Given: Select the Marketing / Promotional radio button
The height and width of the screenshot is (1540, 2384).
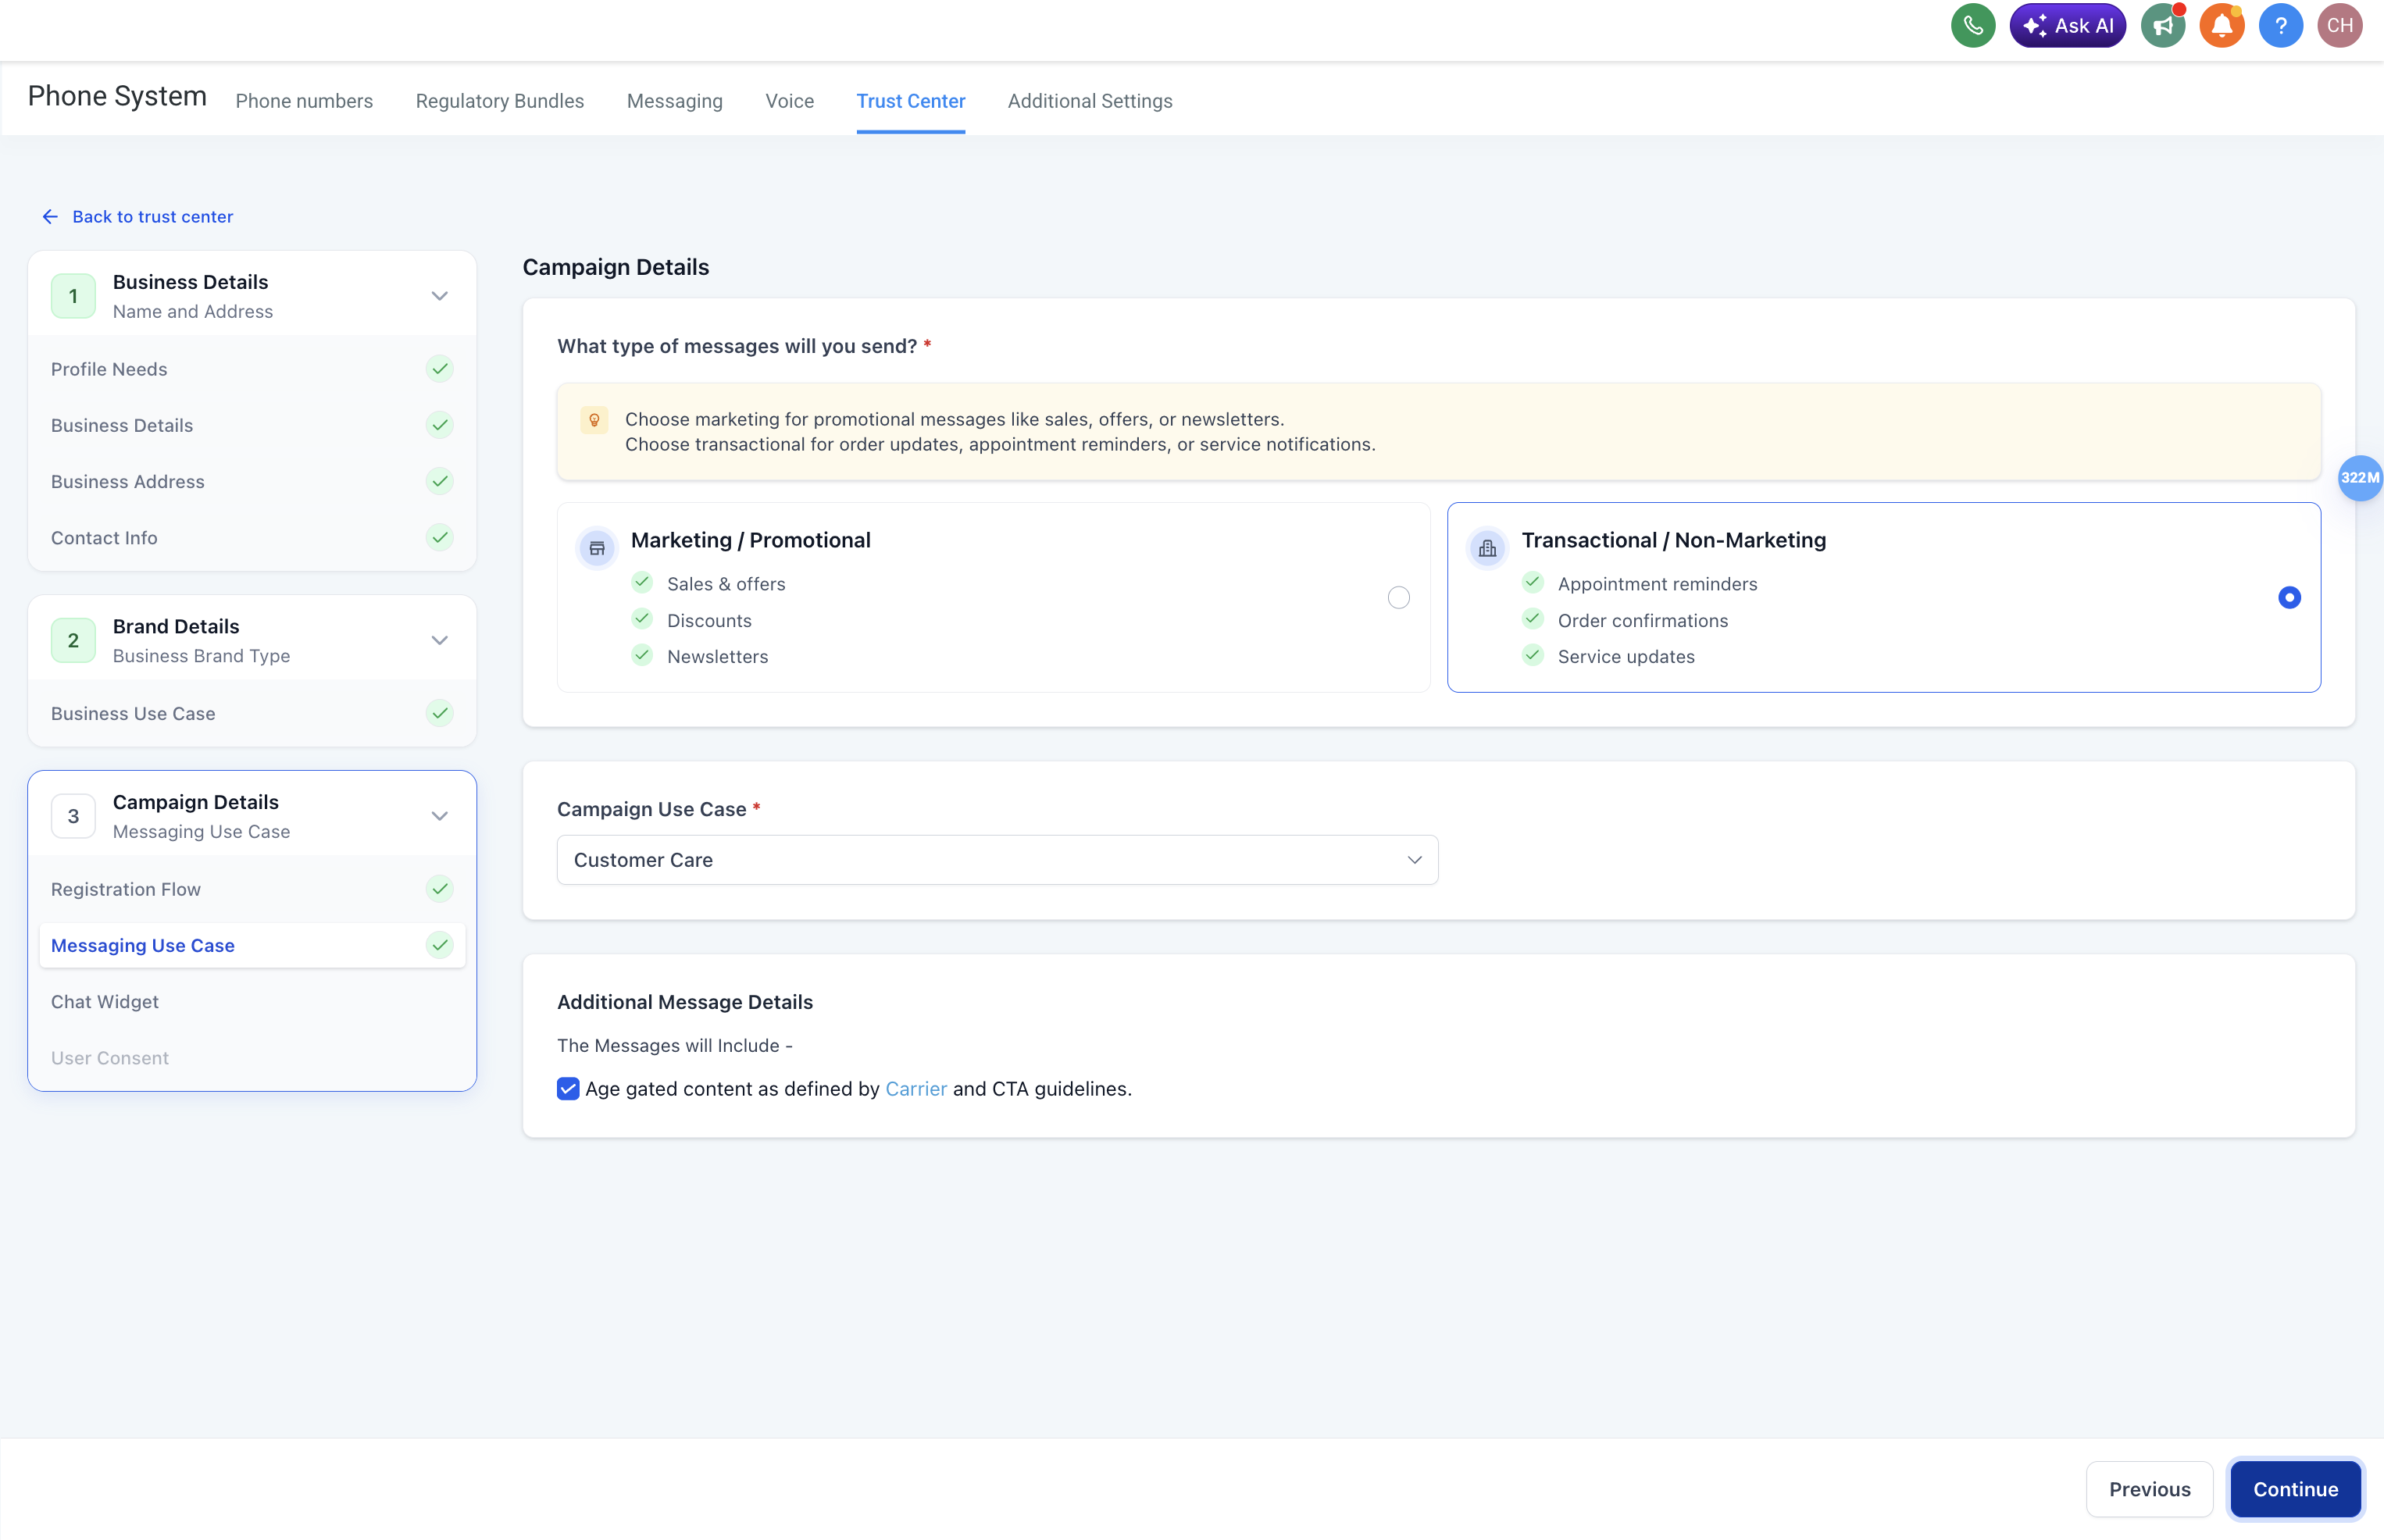Looking at the screenshot, I should click(1398, 598).
